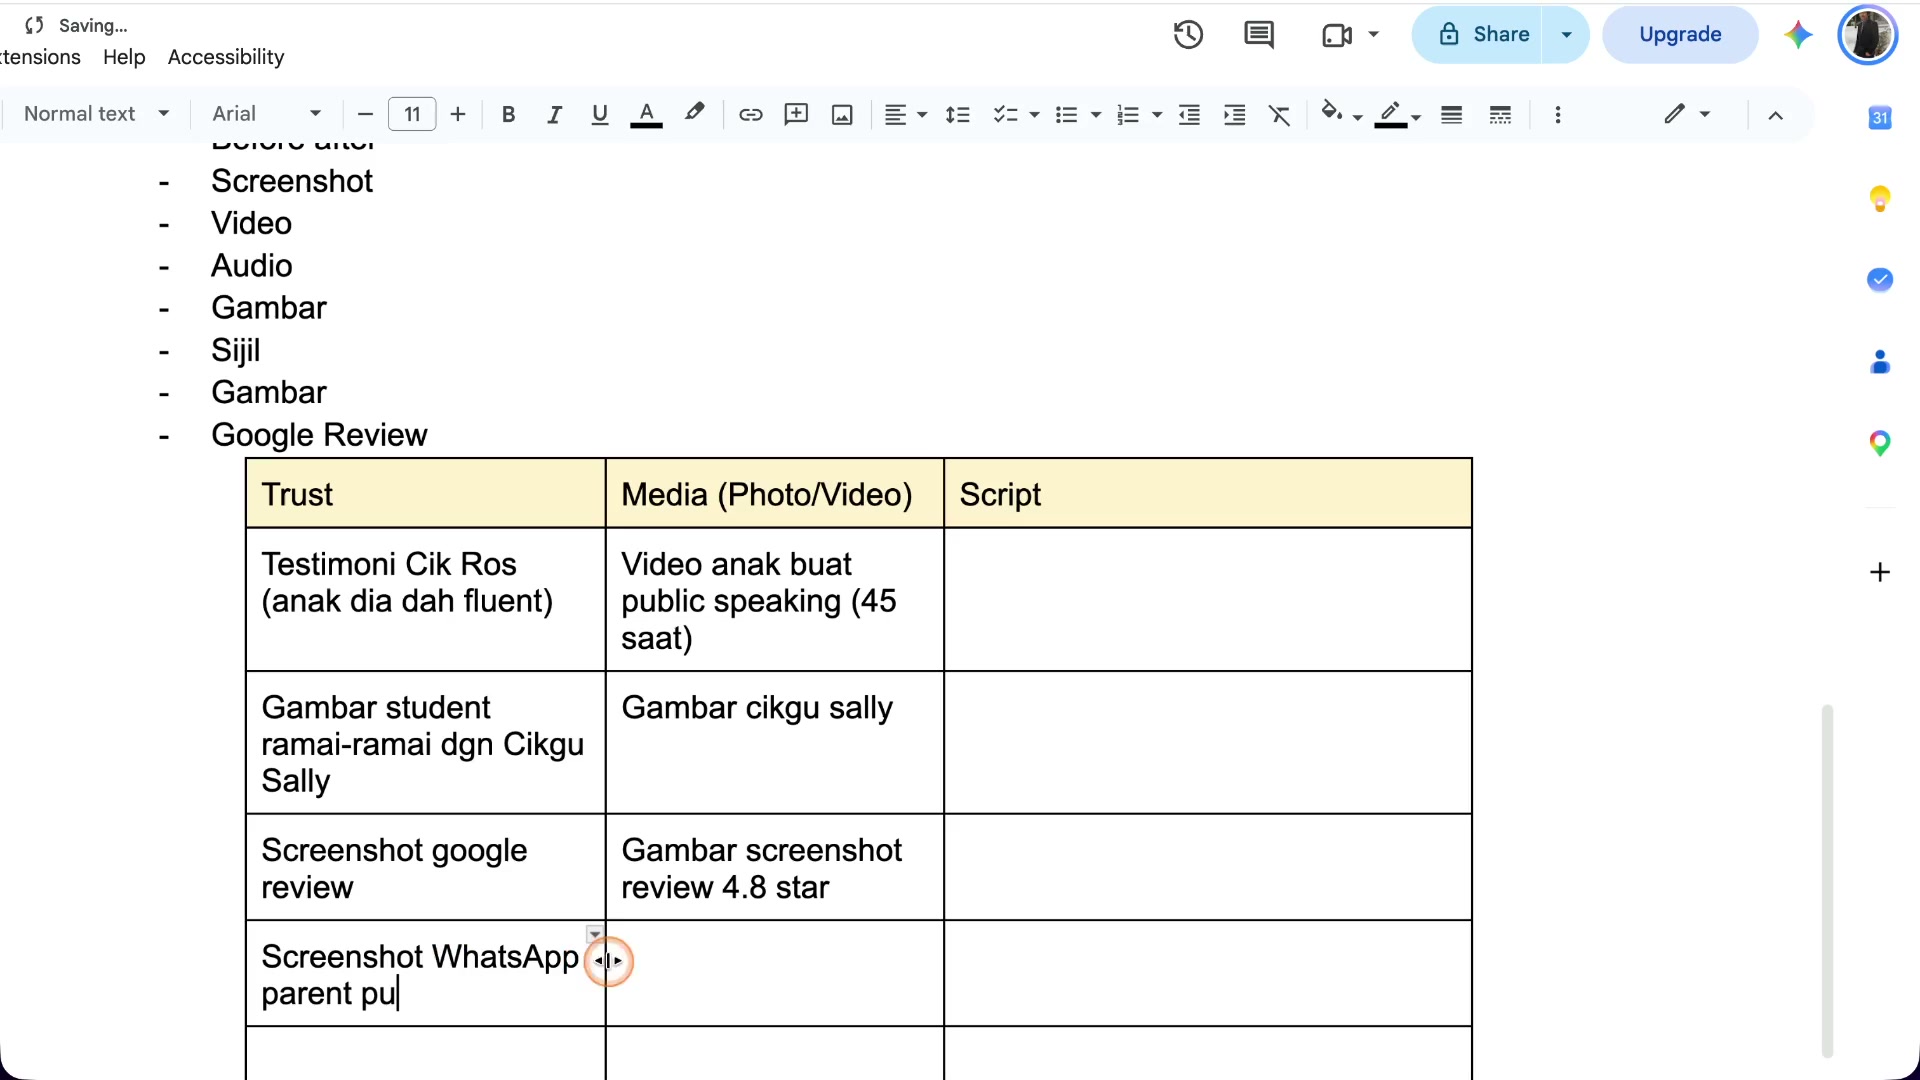
Task: Open border dash style options
Action: (1500, 115)
